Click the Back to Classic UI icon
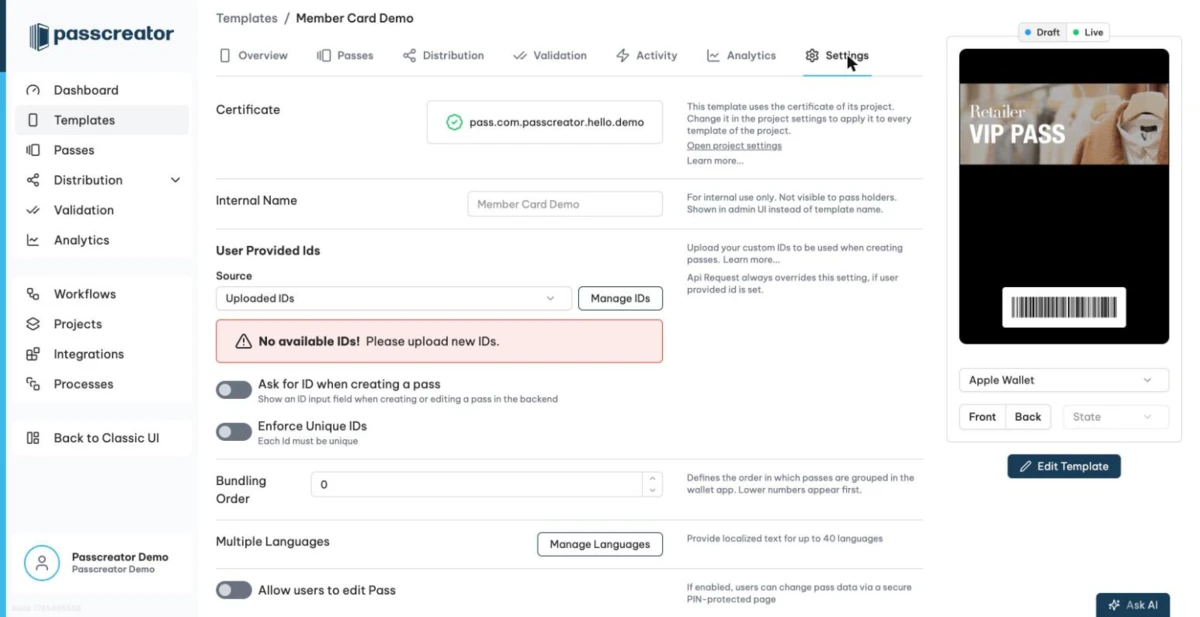Screen dimensions: 1200x617 click(x=33, y=438)
